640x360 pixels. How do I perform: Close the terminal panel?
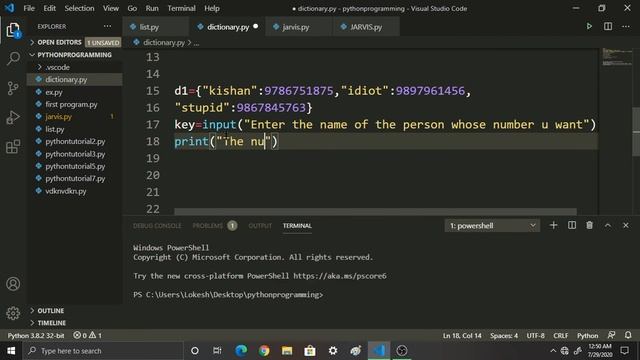[626, 225]
